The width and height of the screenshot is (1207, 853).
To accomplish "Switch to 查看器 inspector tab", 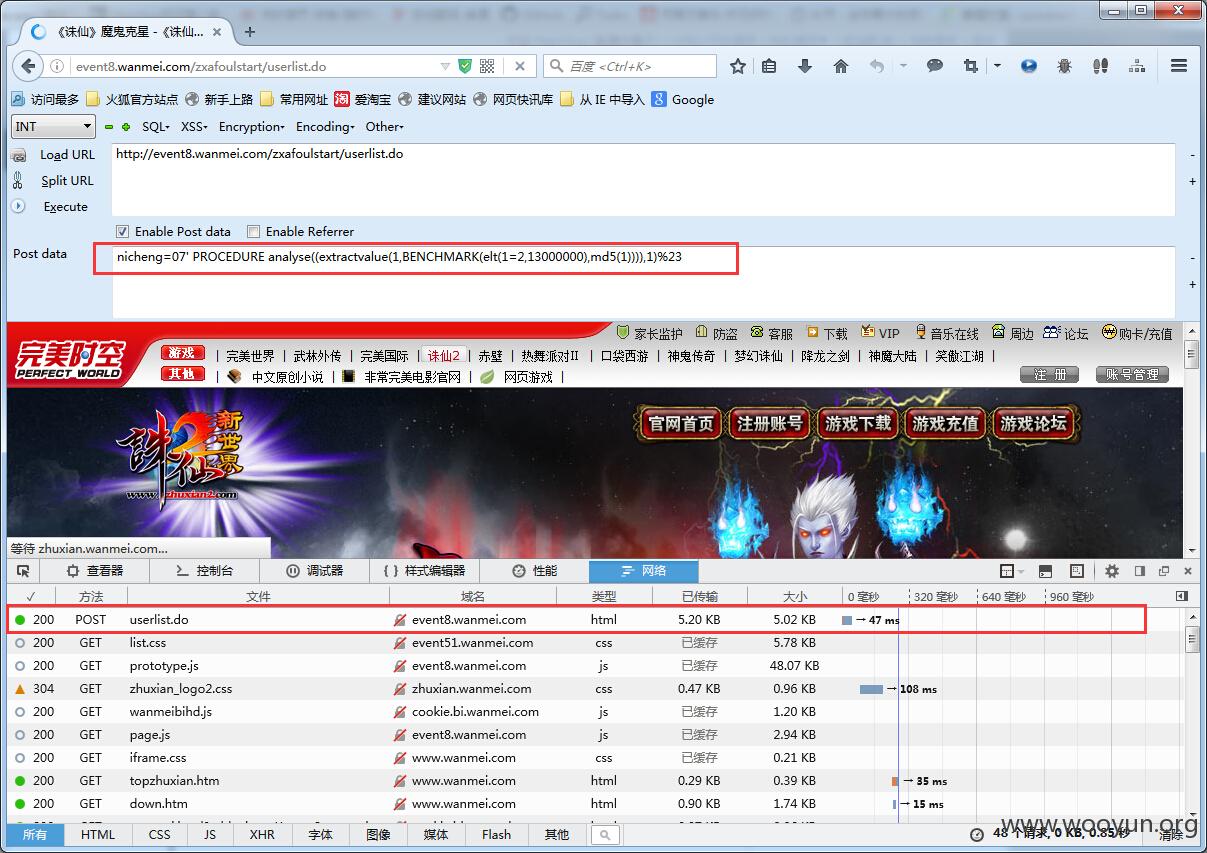I will (95, 571).
